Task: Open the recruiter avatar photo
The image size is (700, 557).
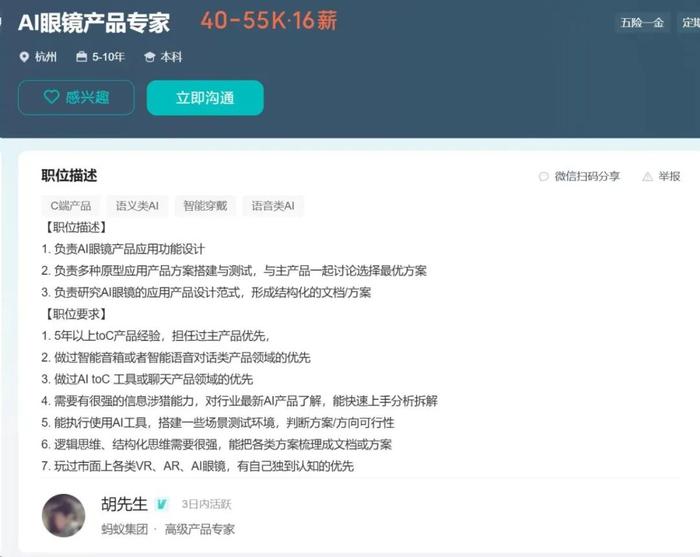Action: point(63,515)
